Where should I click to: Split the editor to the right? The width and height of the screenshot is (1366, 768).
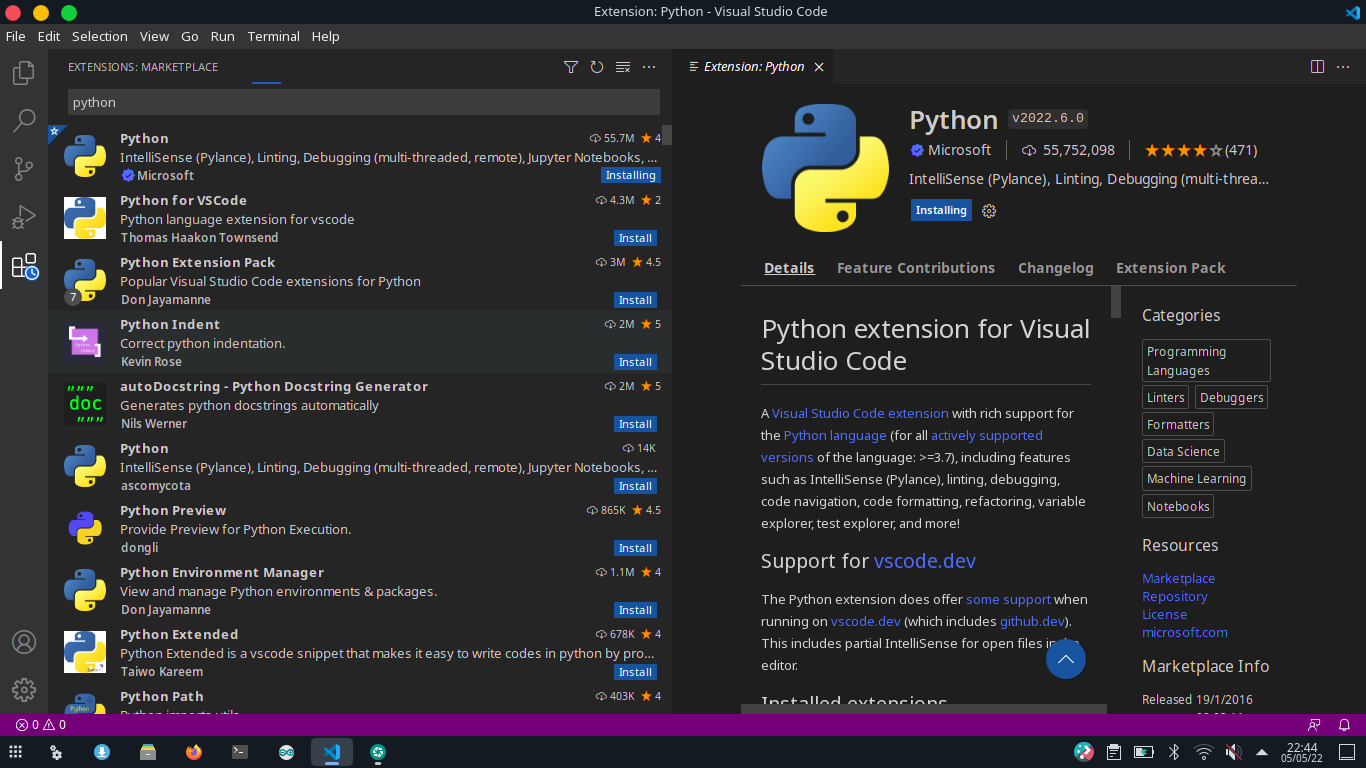[1318, 67]
